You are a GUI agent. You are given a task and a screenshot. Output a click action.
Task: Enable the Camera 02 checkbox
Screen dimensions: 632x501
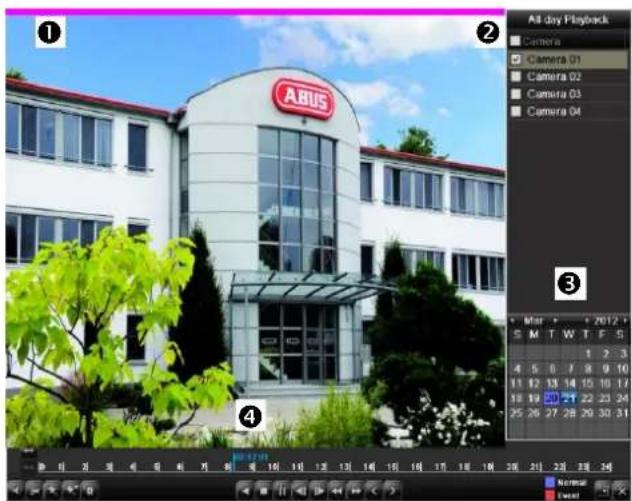coord(516,77)
